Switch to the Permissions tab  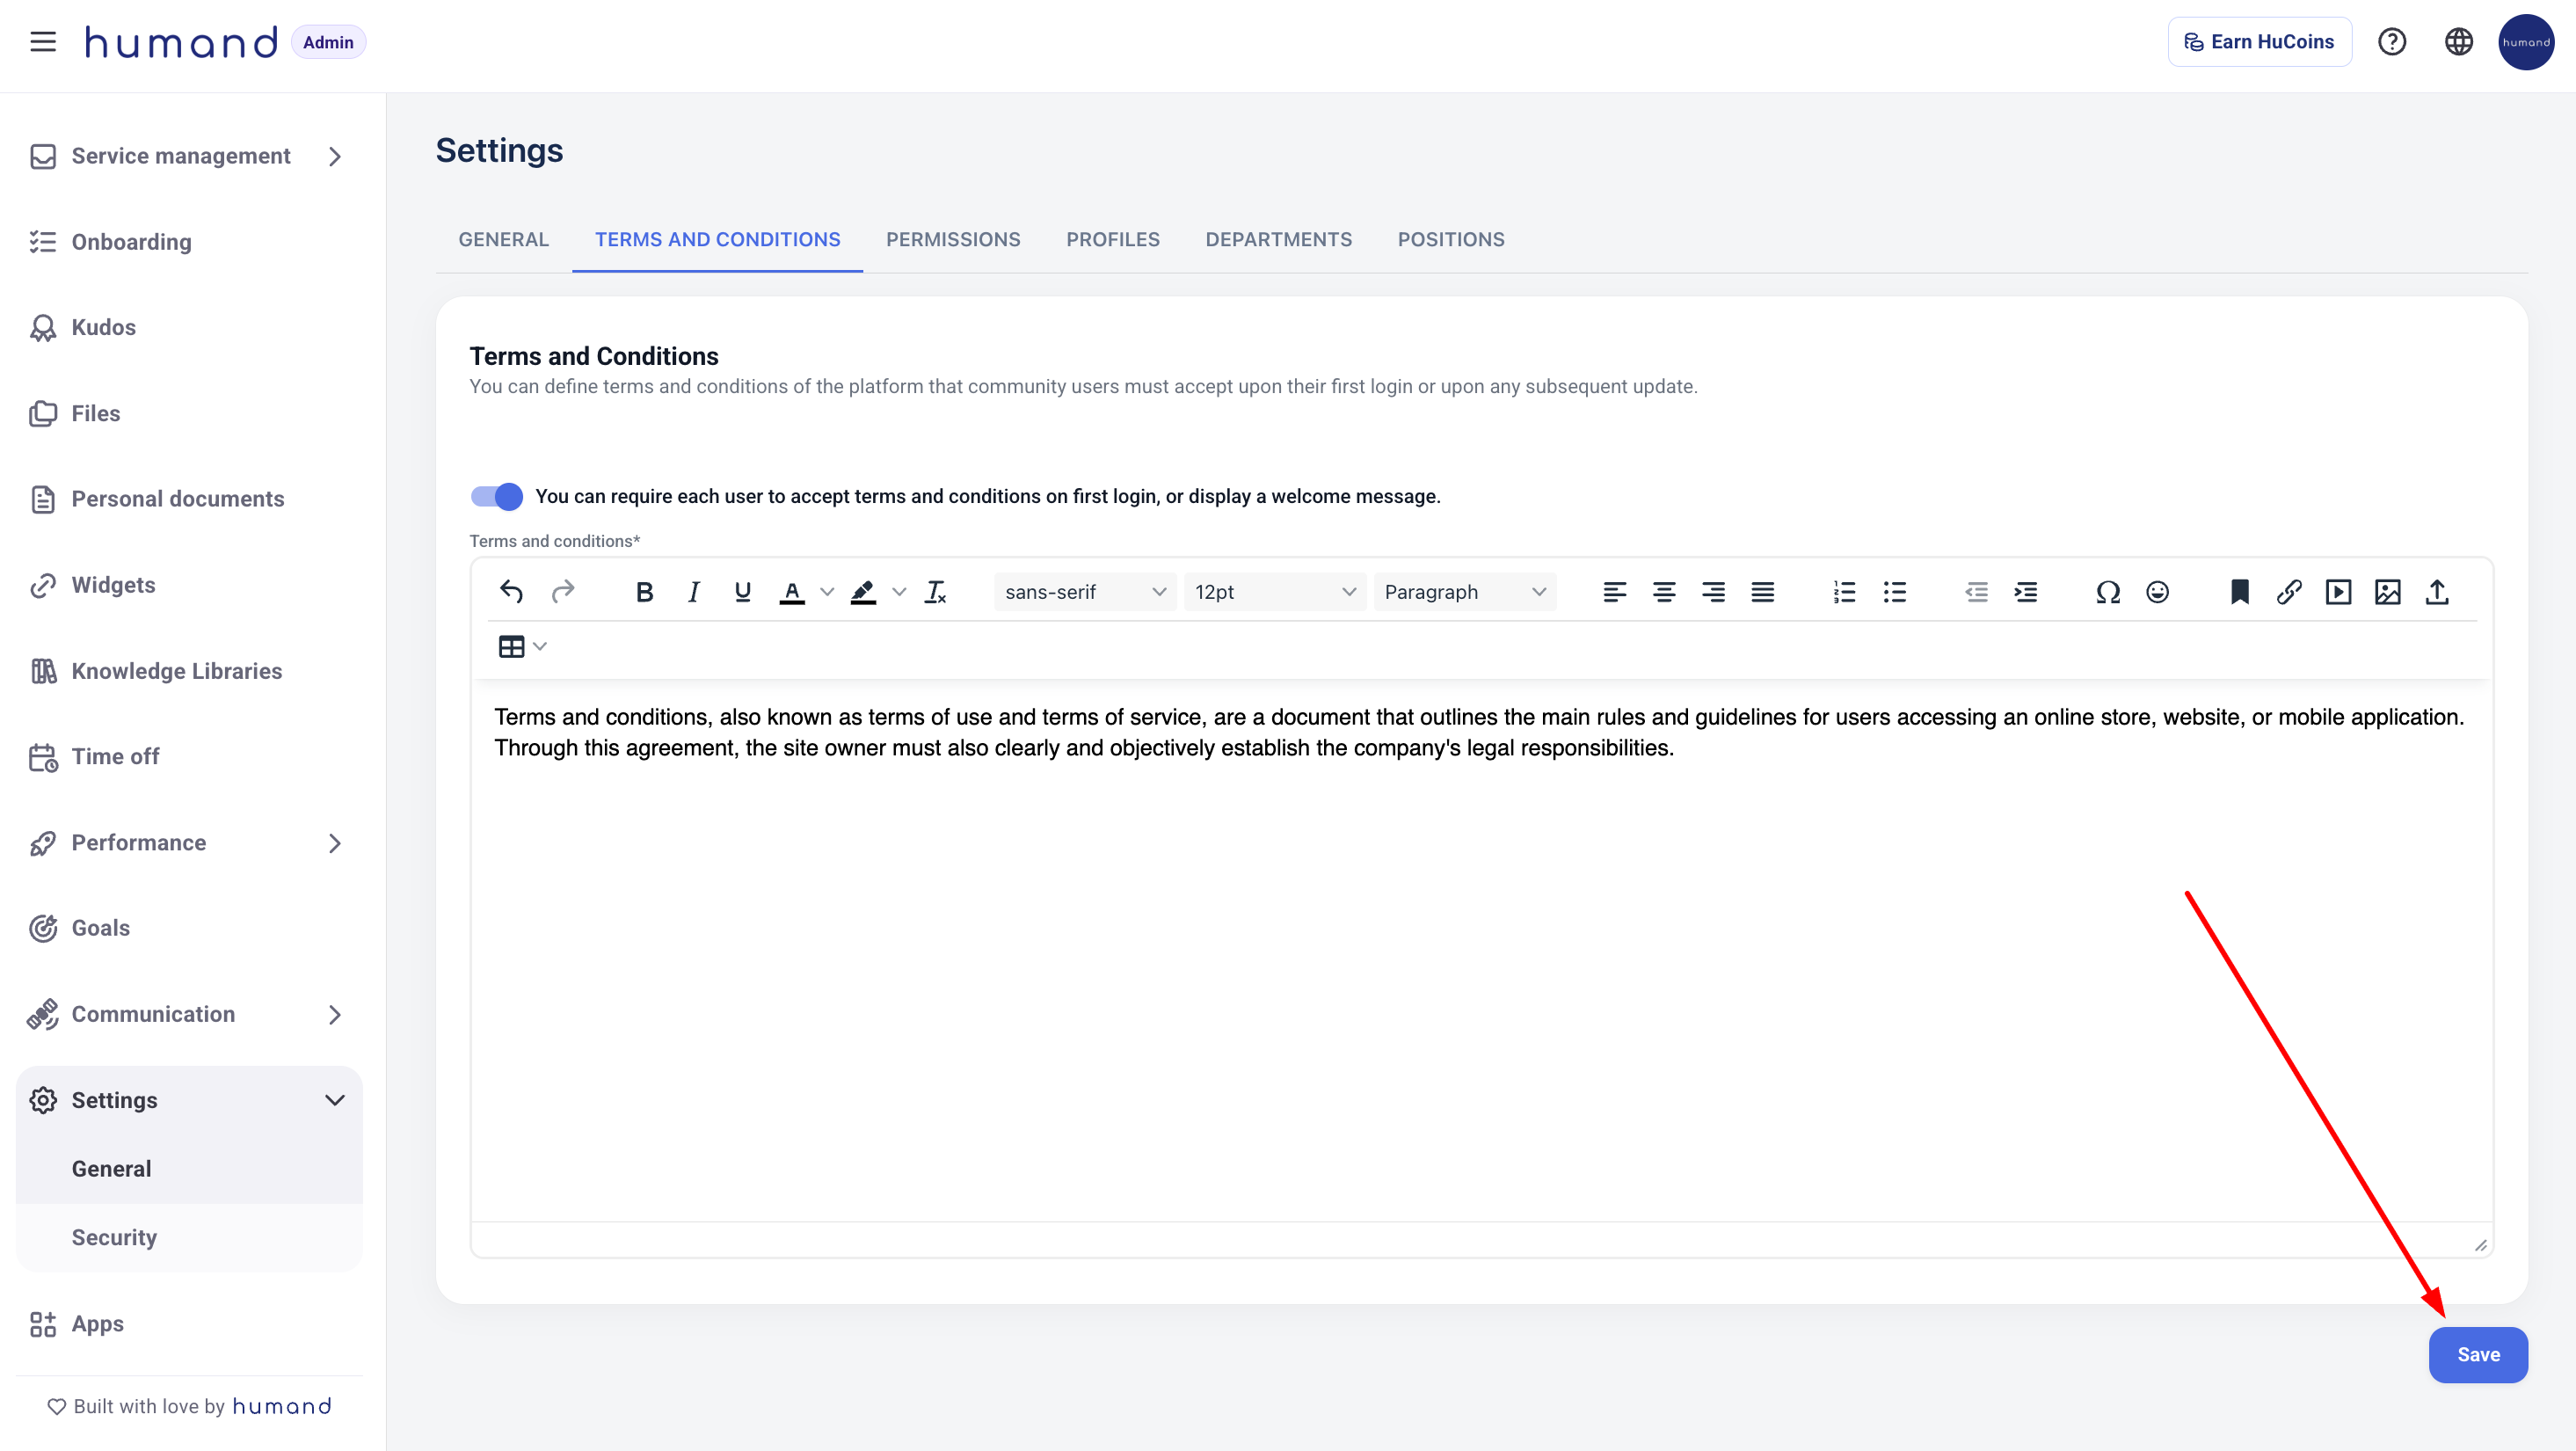click(952, 239)
